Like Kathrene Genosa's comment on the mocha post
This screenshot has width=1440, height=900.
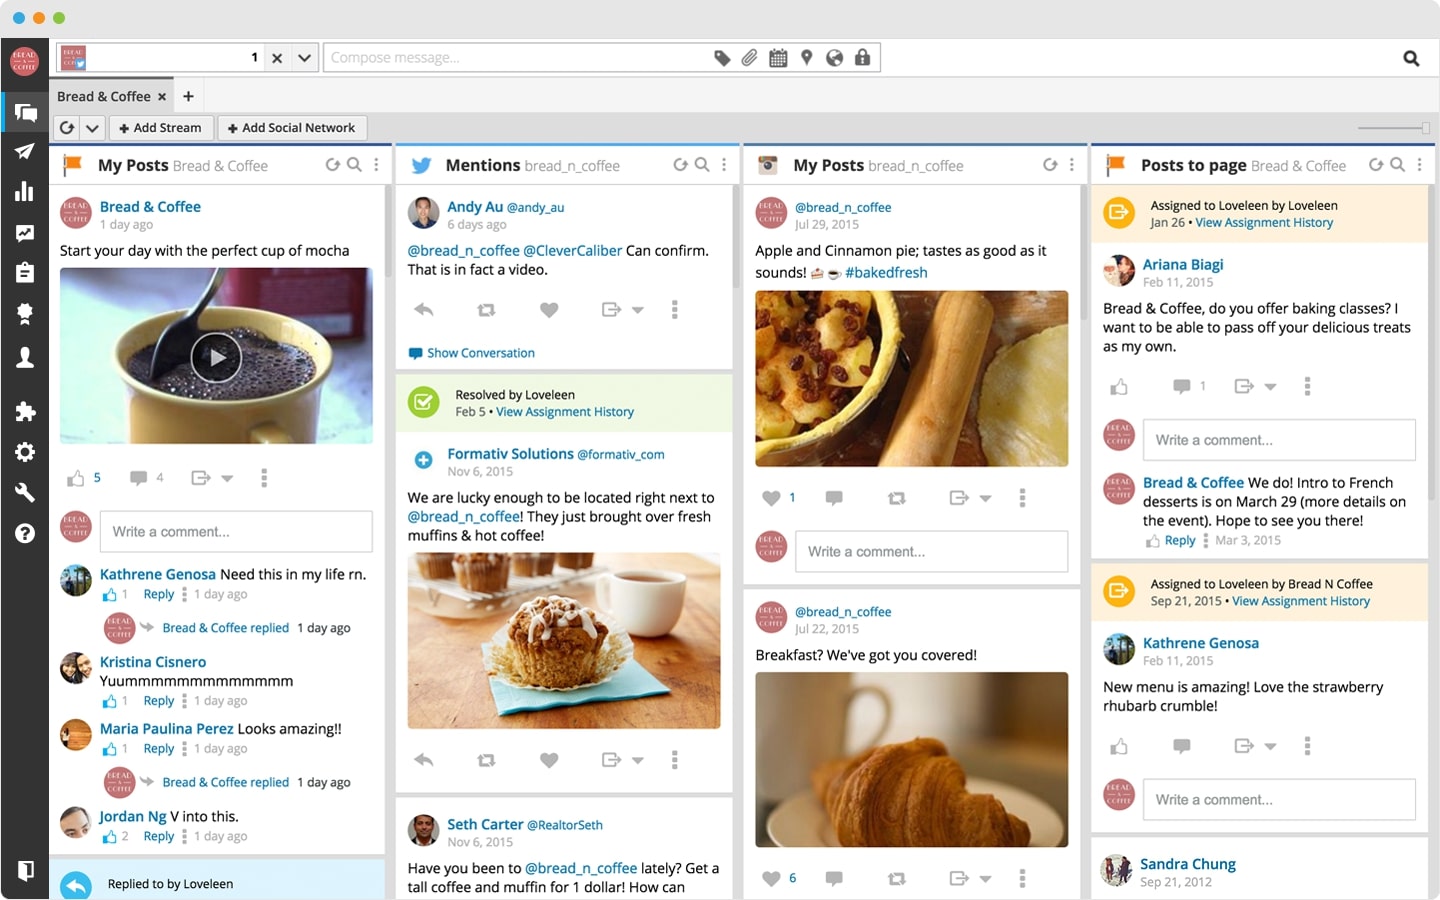click(x=110, y=594)
